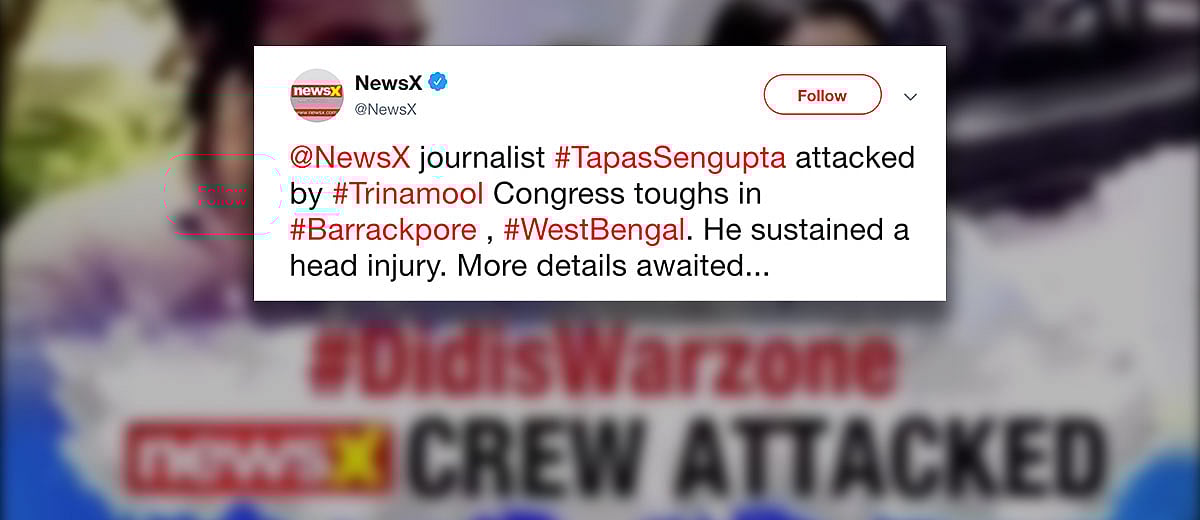
Task: Open the #WestBengal hashtag
Action: 595,231
